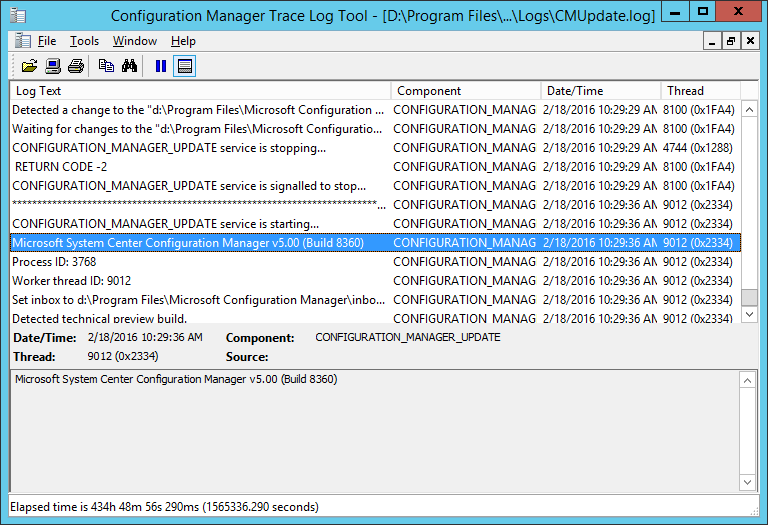Click the Open on Server computer icon
768x525 pixels.
coord(53,66)
